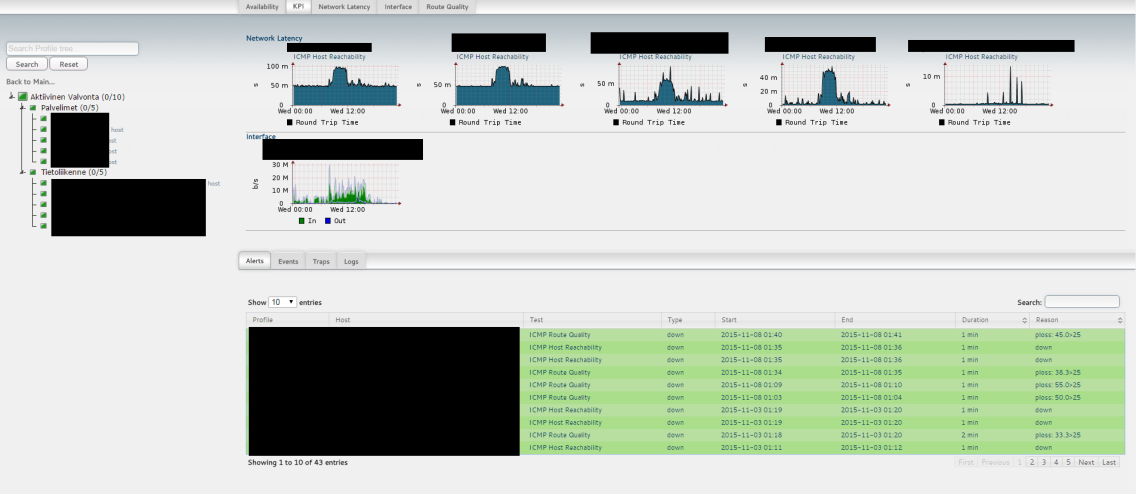Image resolution: width=1136 pixels, height=494 pixels.
Task: Focus the Search Profile tree field
Action: 72,49
